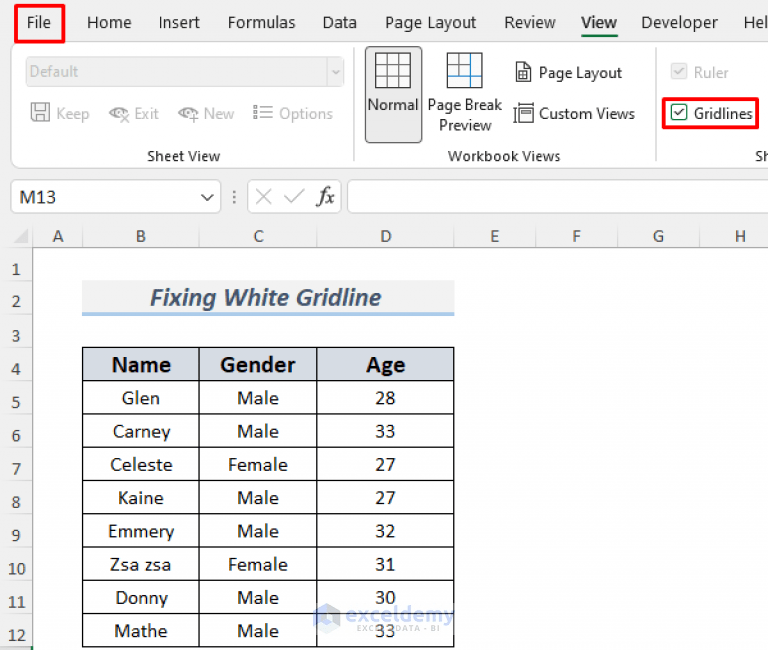Viewport: 768px width, 650px height.
Task: Open sheet view Options
Action: pos(293,114)
